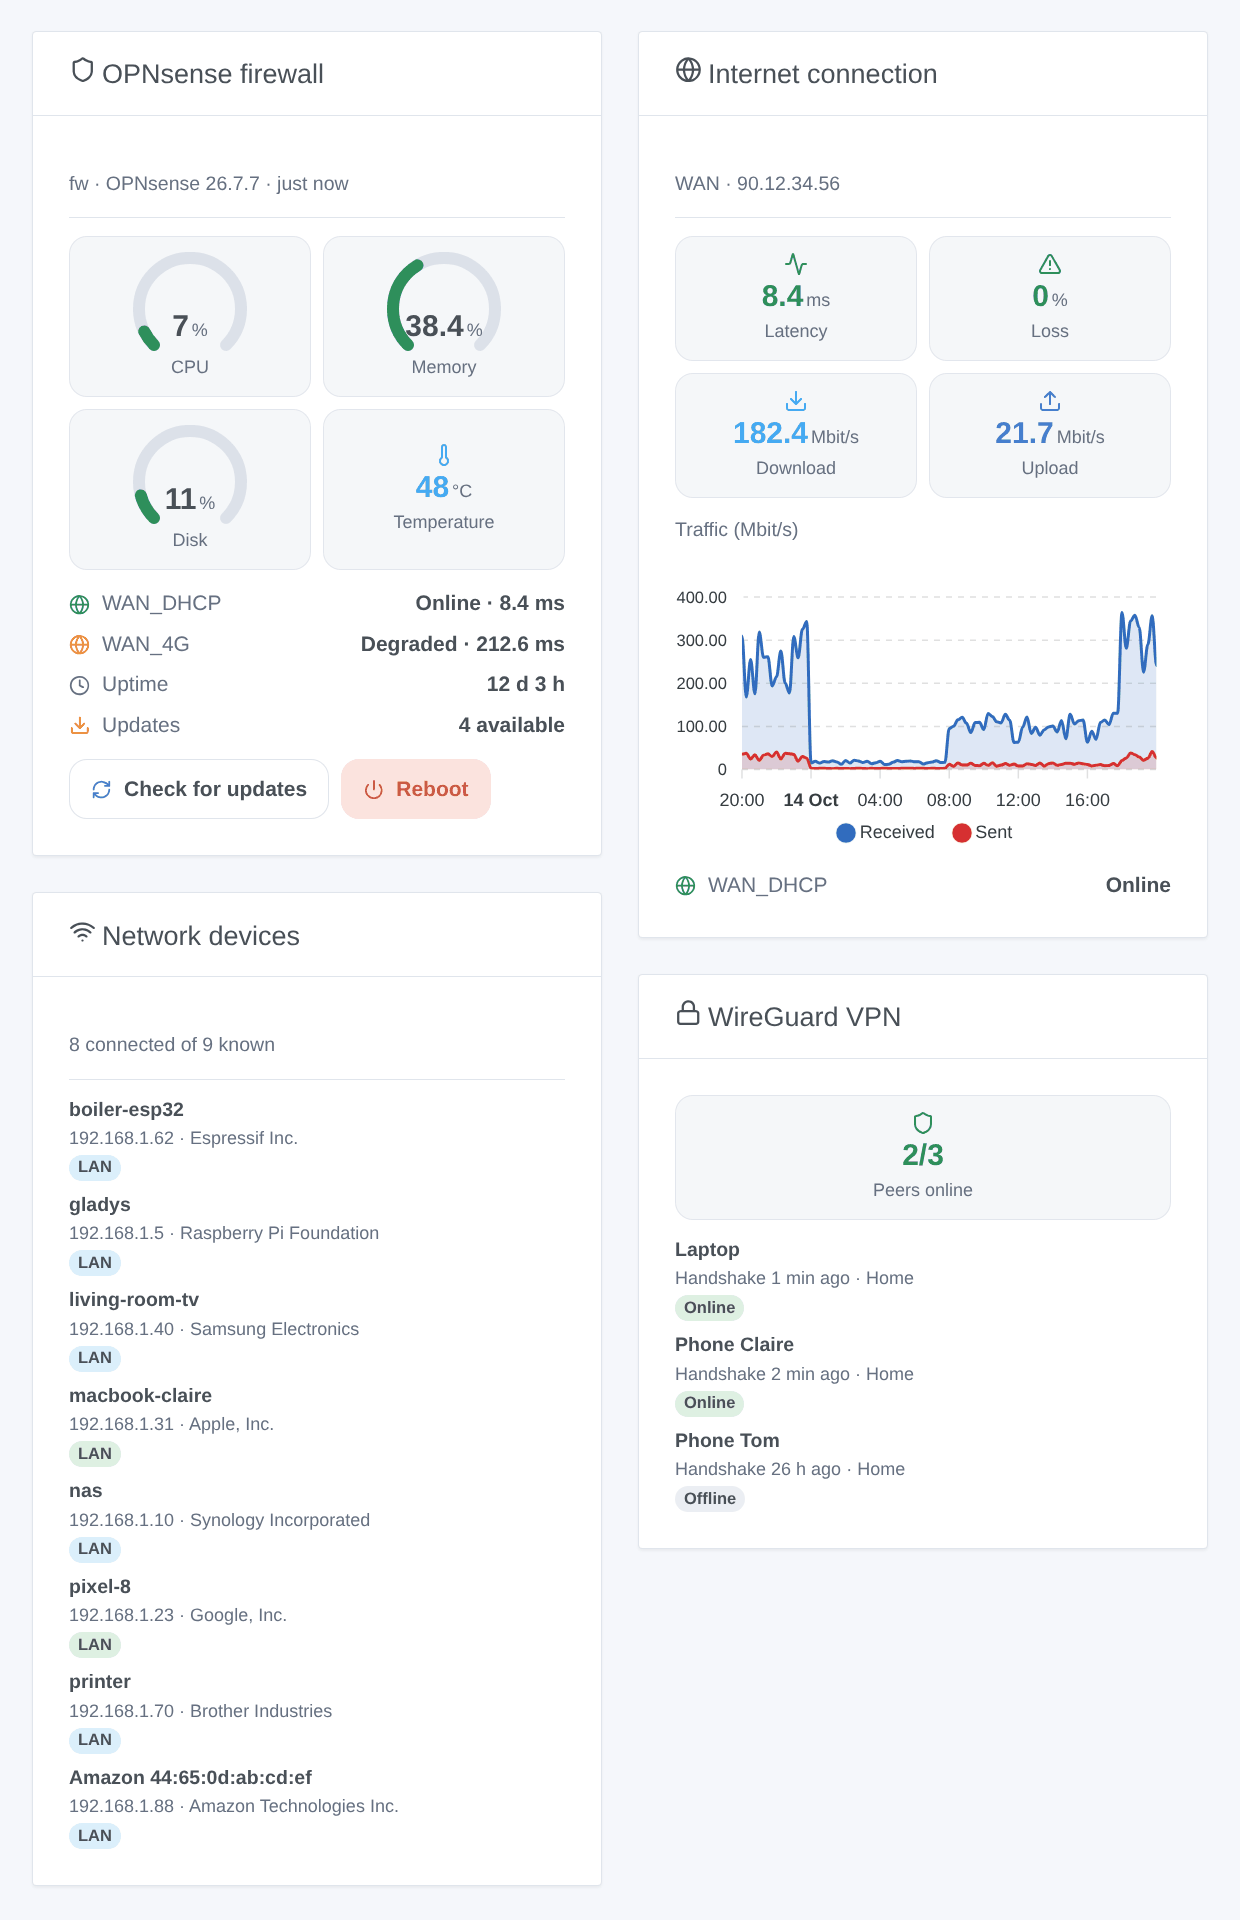Select the Phone Tom VPN peer
The image size is (1240, 1920).
click(x=923, y=1469)
